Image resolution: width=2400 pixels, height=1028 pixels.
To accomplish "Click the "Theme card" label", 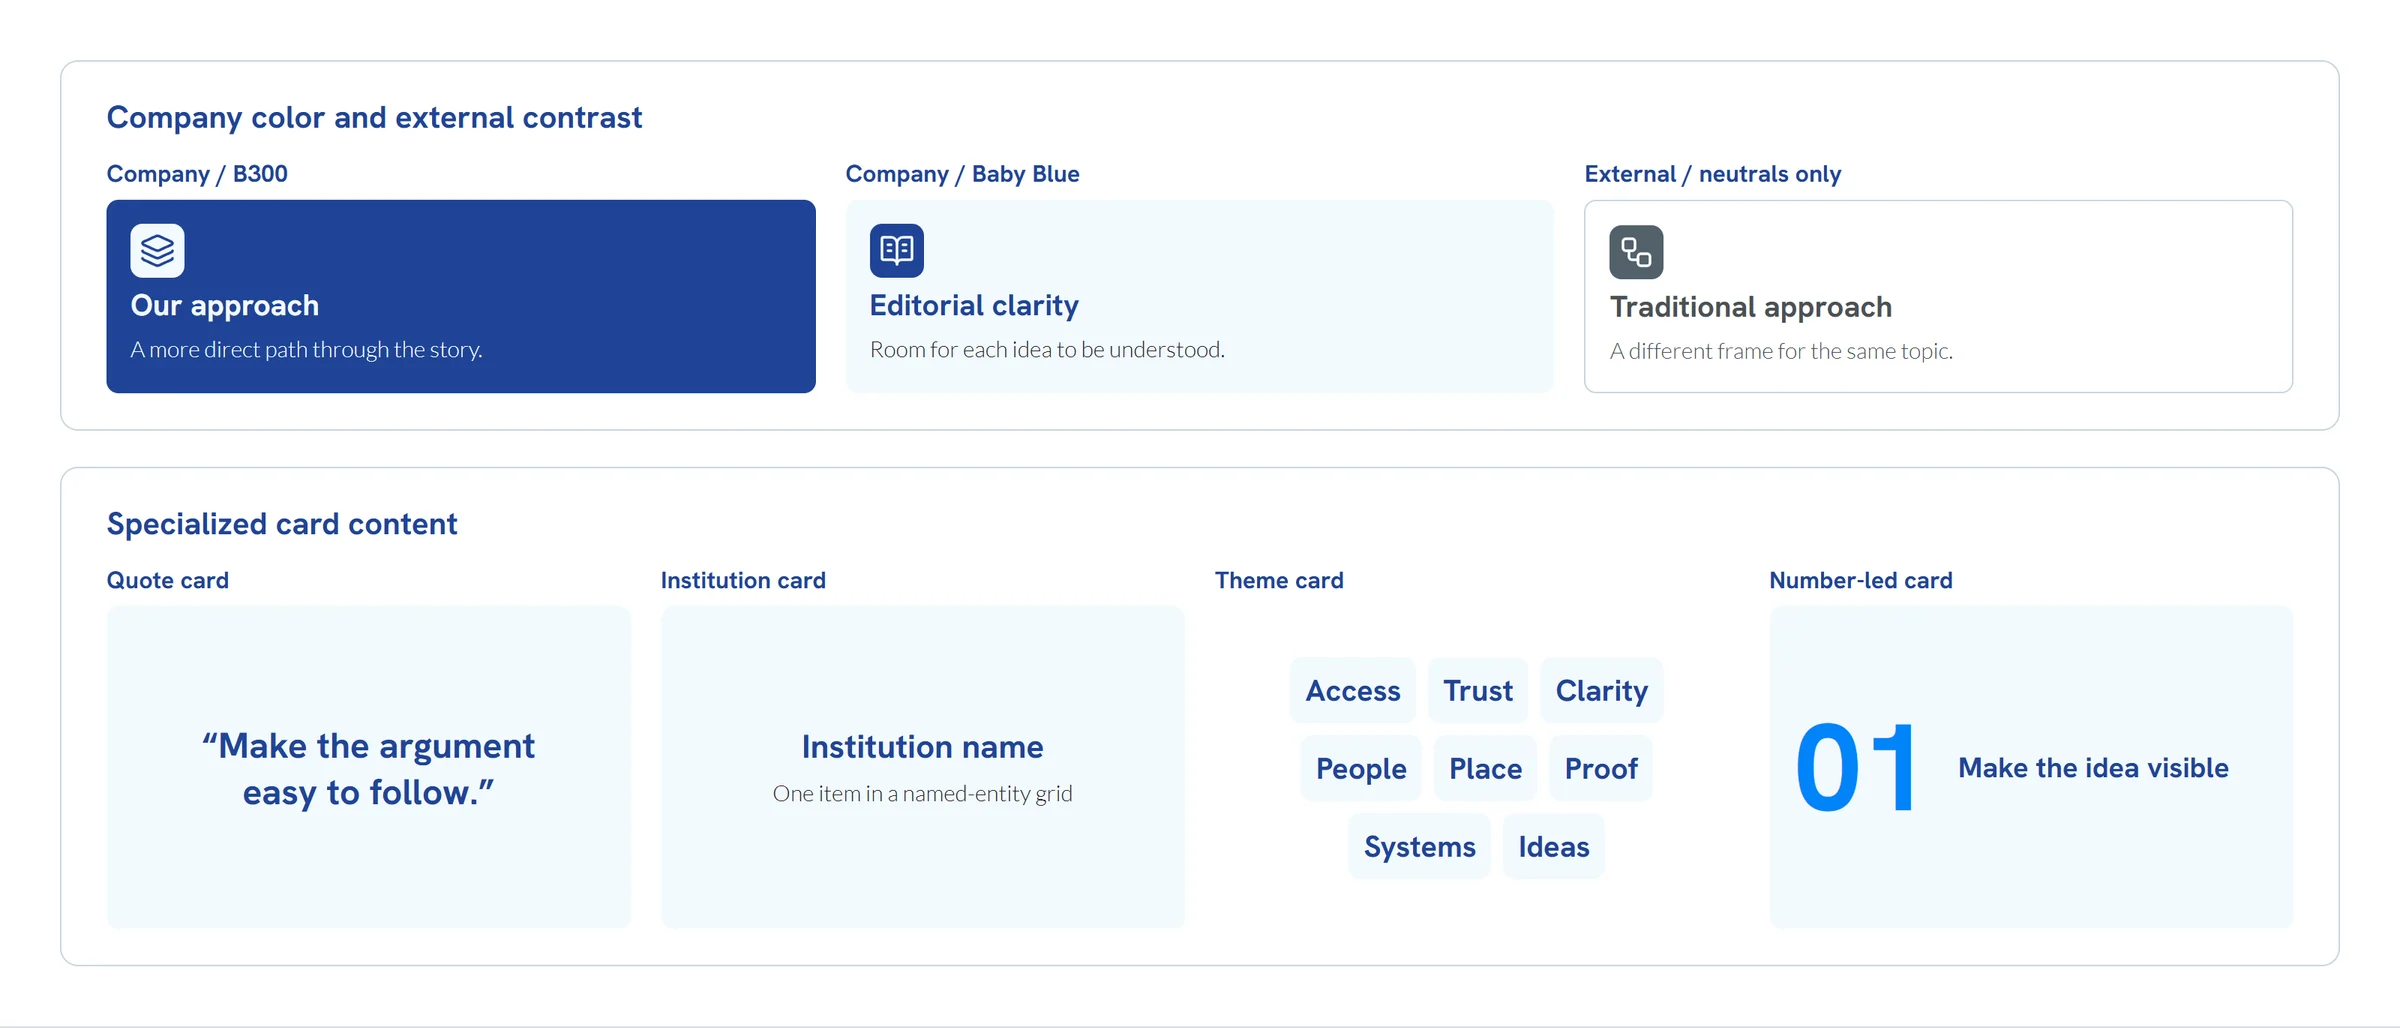I will 1279,581.
